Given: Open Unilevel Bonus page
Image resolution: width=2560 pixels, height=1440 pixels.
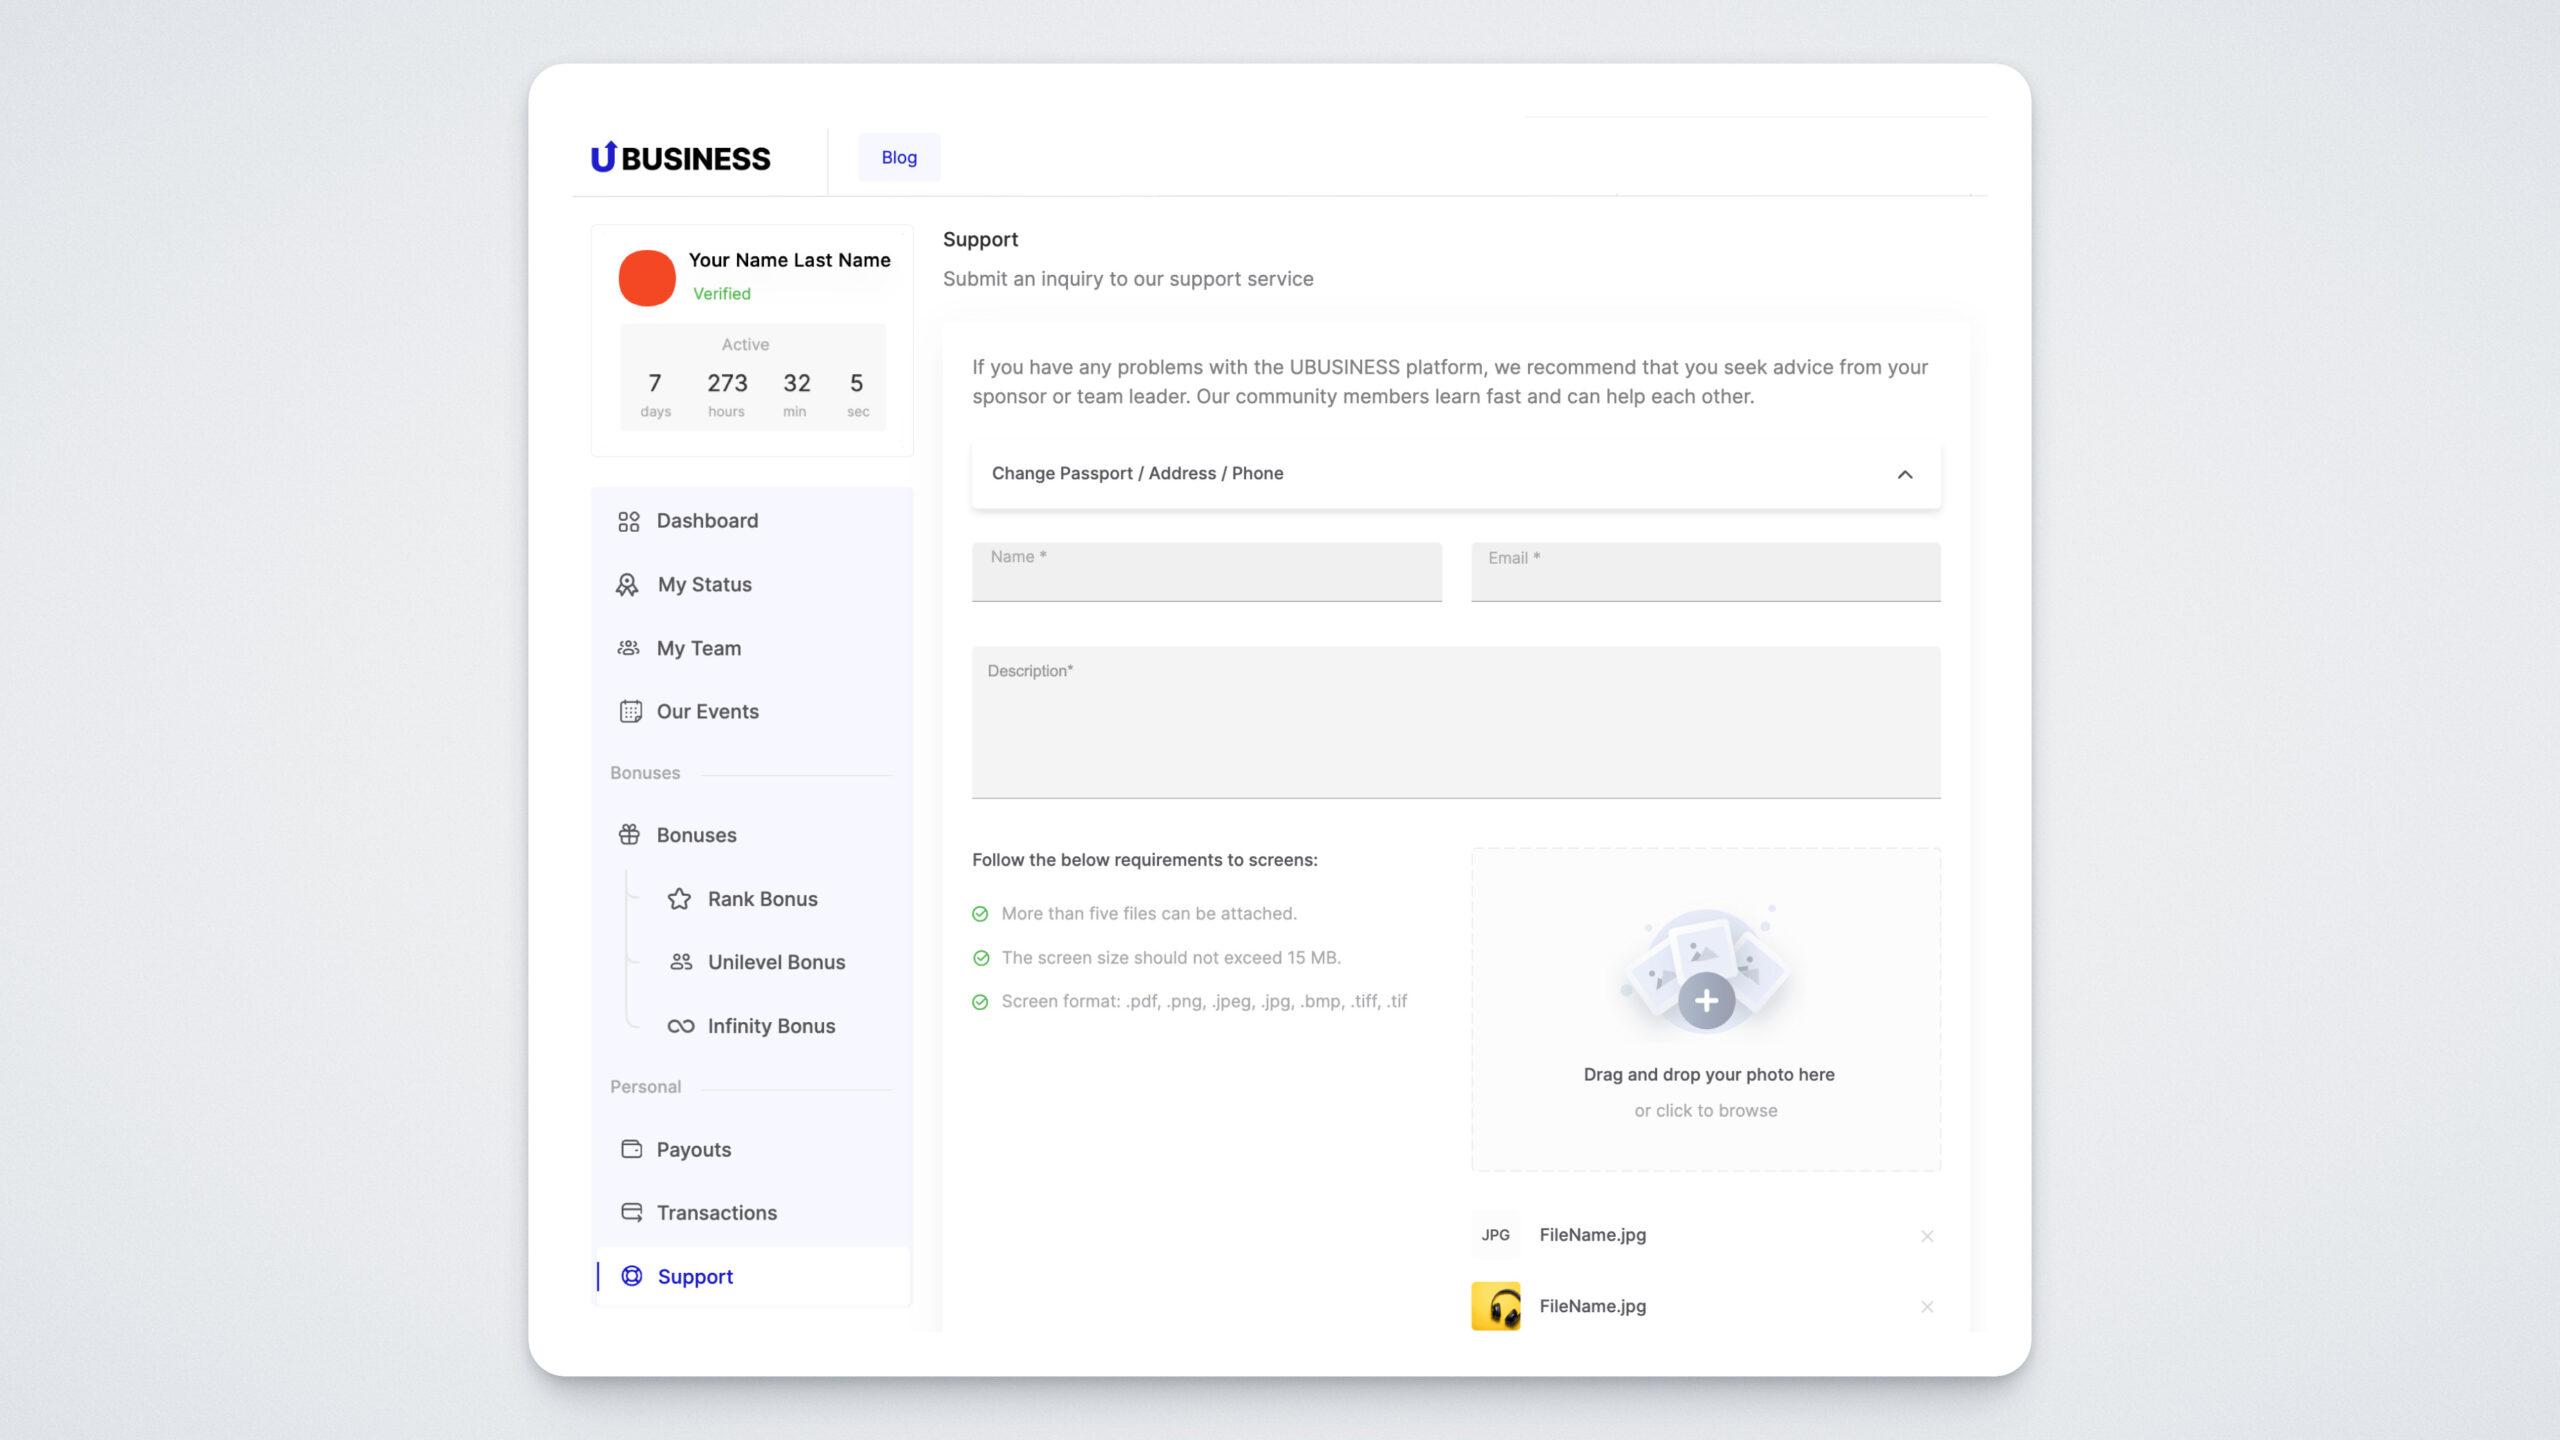Looking at the screenshot, I should (x=776, y=962).
